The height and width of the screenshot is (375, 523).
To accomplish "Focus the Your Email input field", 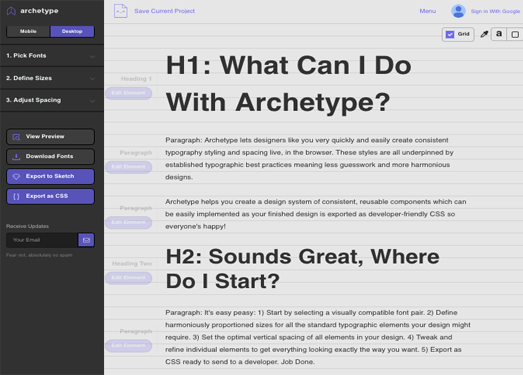I will 42,240.
